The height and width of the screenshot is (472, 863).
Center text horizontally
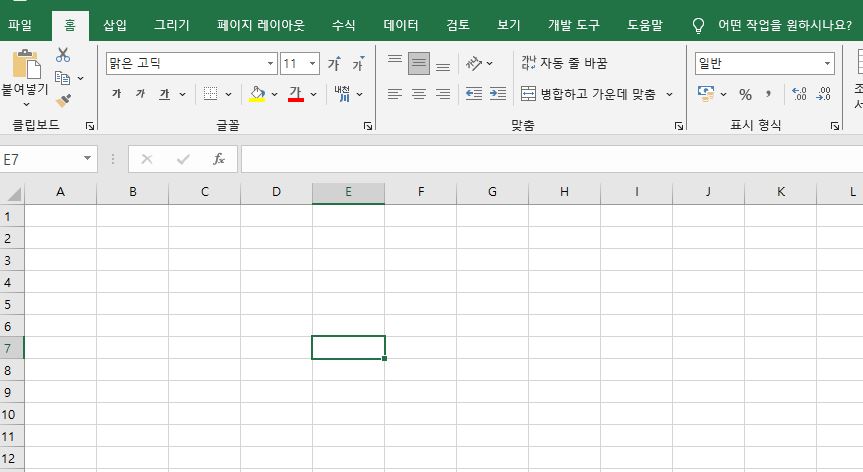point(419,94)
